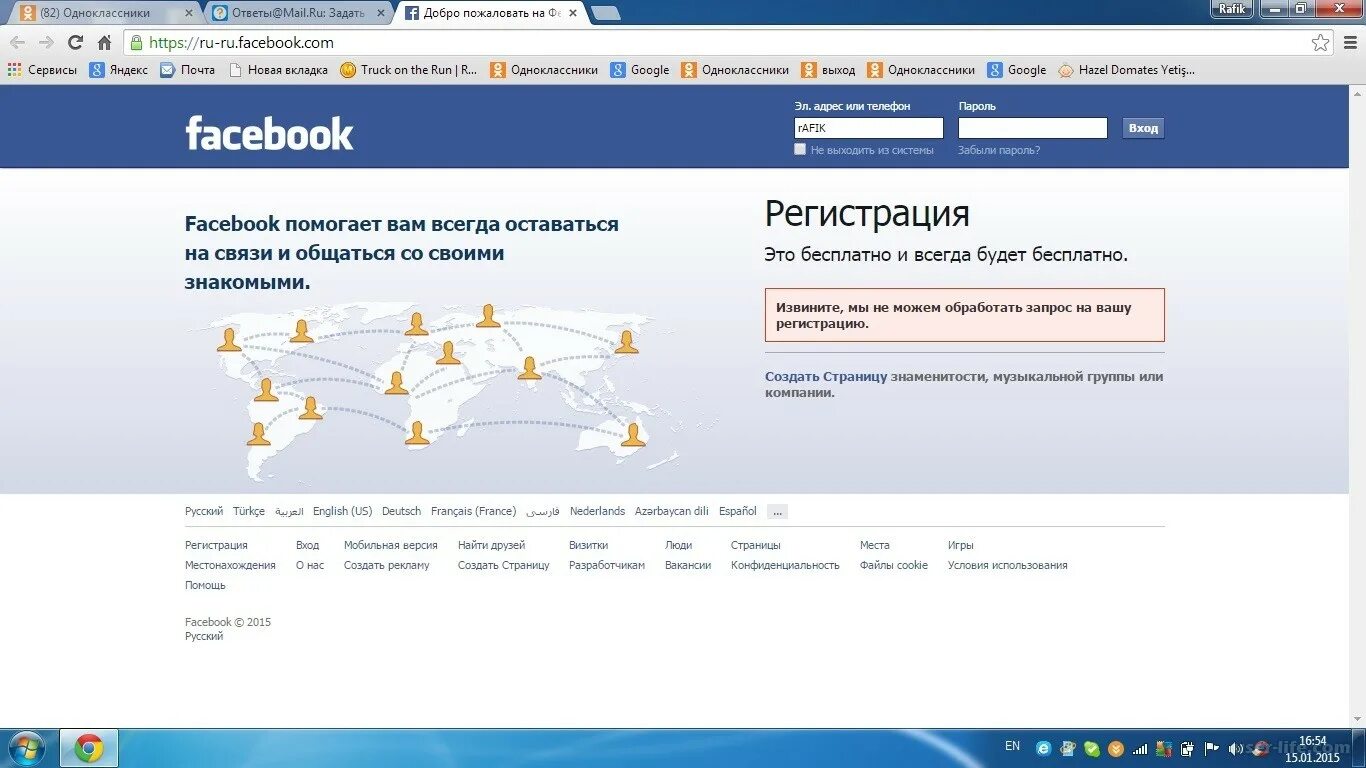Open a new tab button
Viewport: 1366px width, 768px height.
coord(605,13)
